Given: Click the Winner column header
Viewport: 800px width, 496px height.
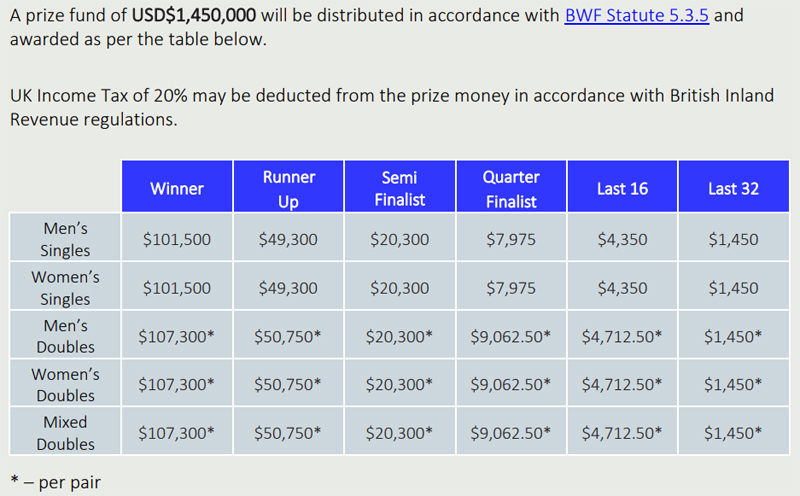Looking at the screenshot, I should pos(176,188).
